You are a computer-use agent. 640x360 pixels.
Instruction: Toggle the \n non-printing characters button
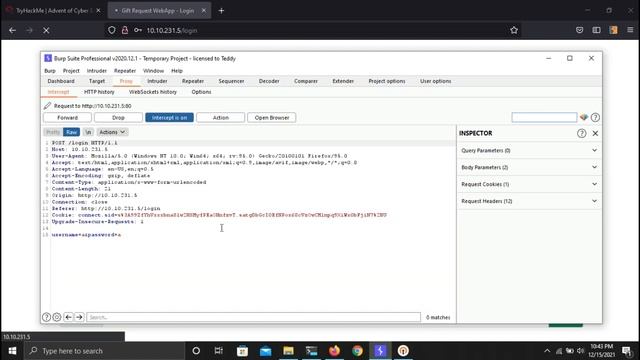click(88, 132)
